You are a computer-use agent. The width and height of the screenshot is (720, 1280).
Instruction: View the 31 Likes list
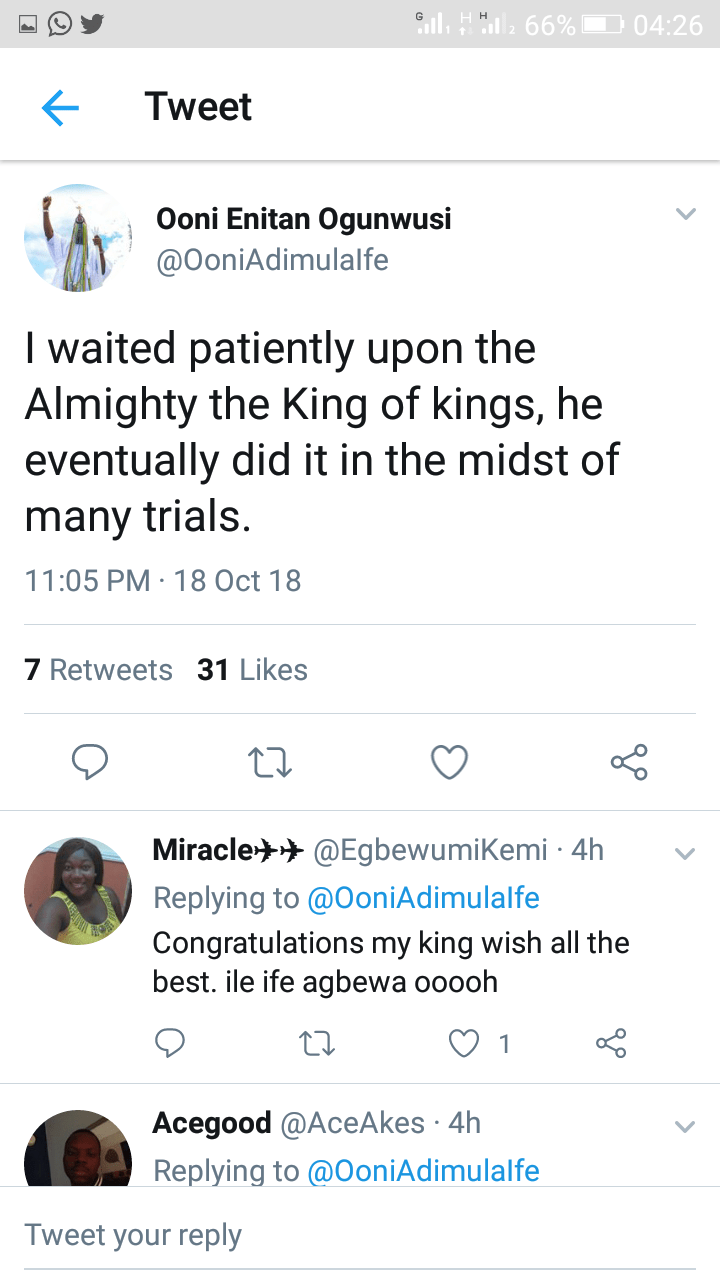tap(252, 670)
